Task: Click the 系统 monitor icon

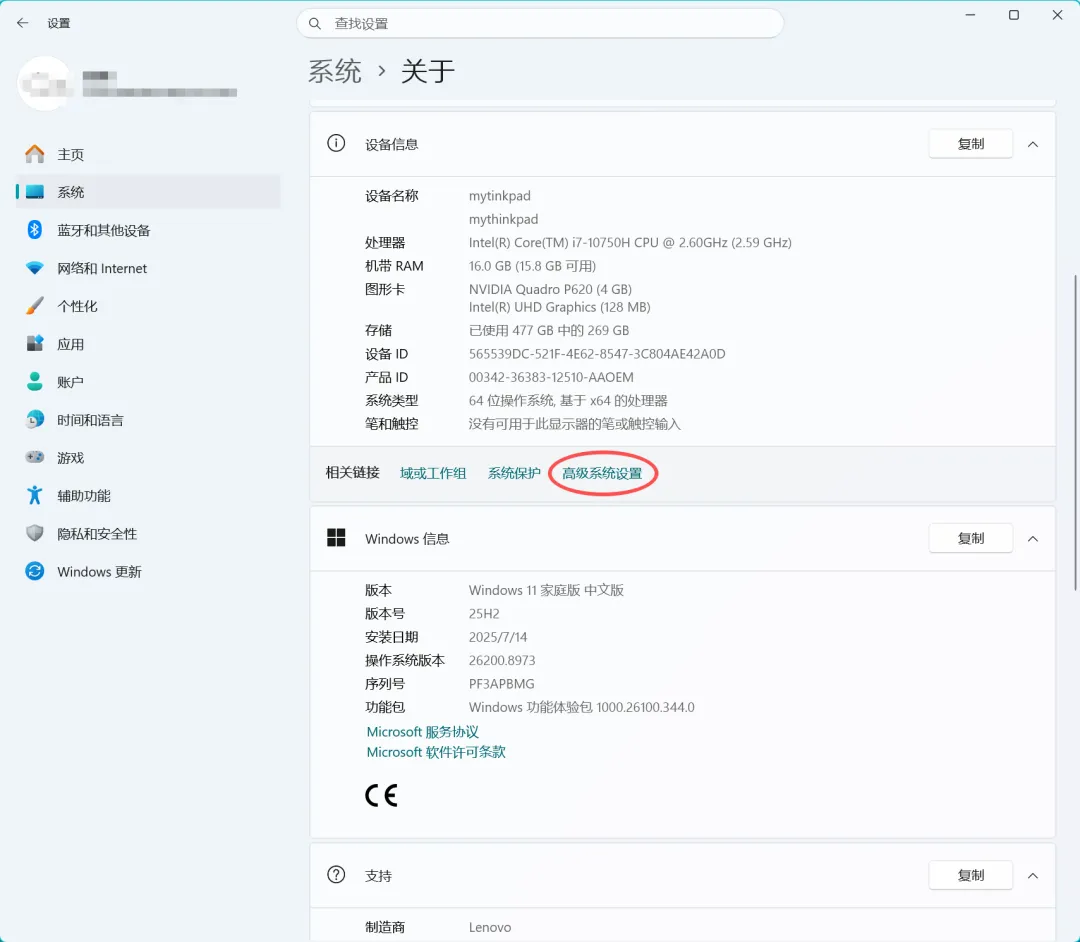Action: coord(34,192)
